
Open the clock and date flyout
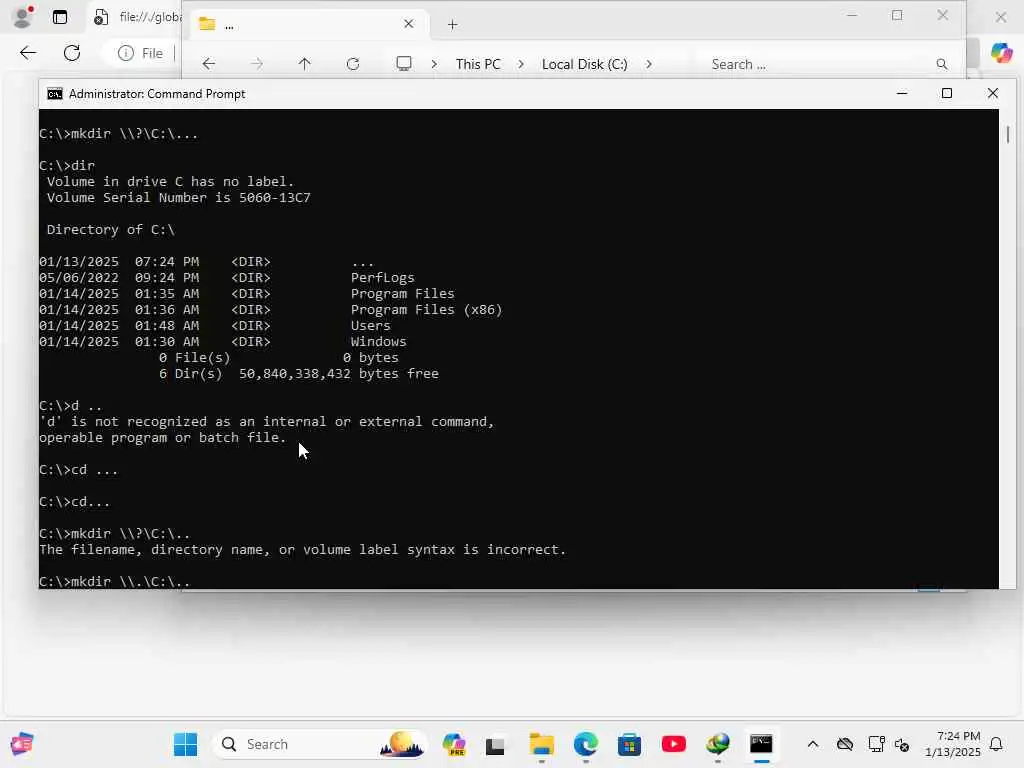[953, 744]
